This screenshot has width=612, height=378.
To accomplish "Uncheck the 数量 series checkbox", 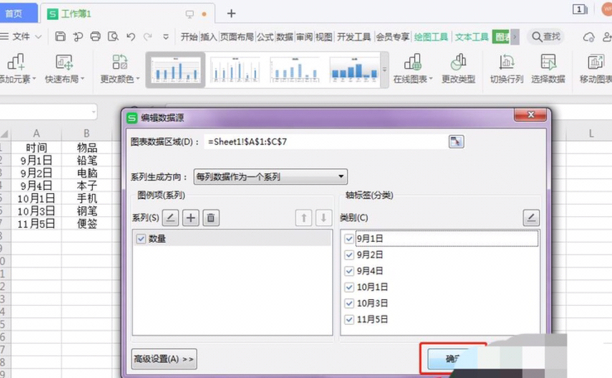I will click(141, 239).
